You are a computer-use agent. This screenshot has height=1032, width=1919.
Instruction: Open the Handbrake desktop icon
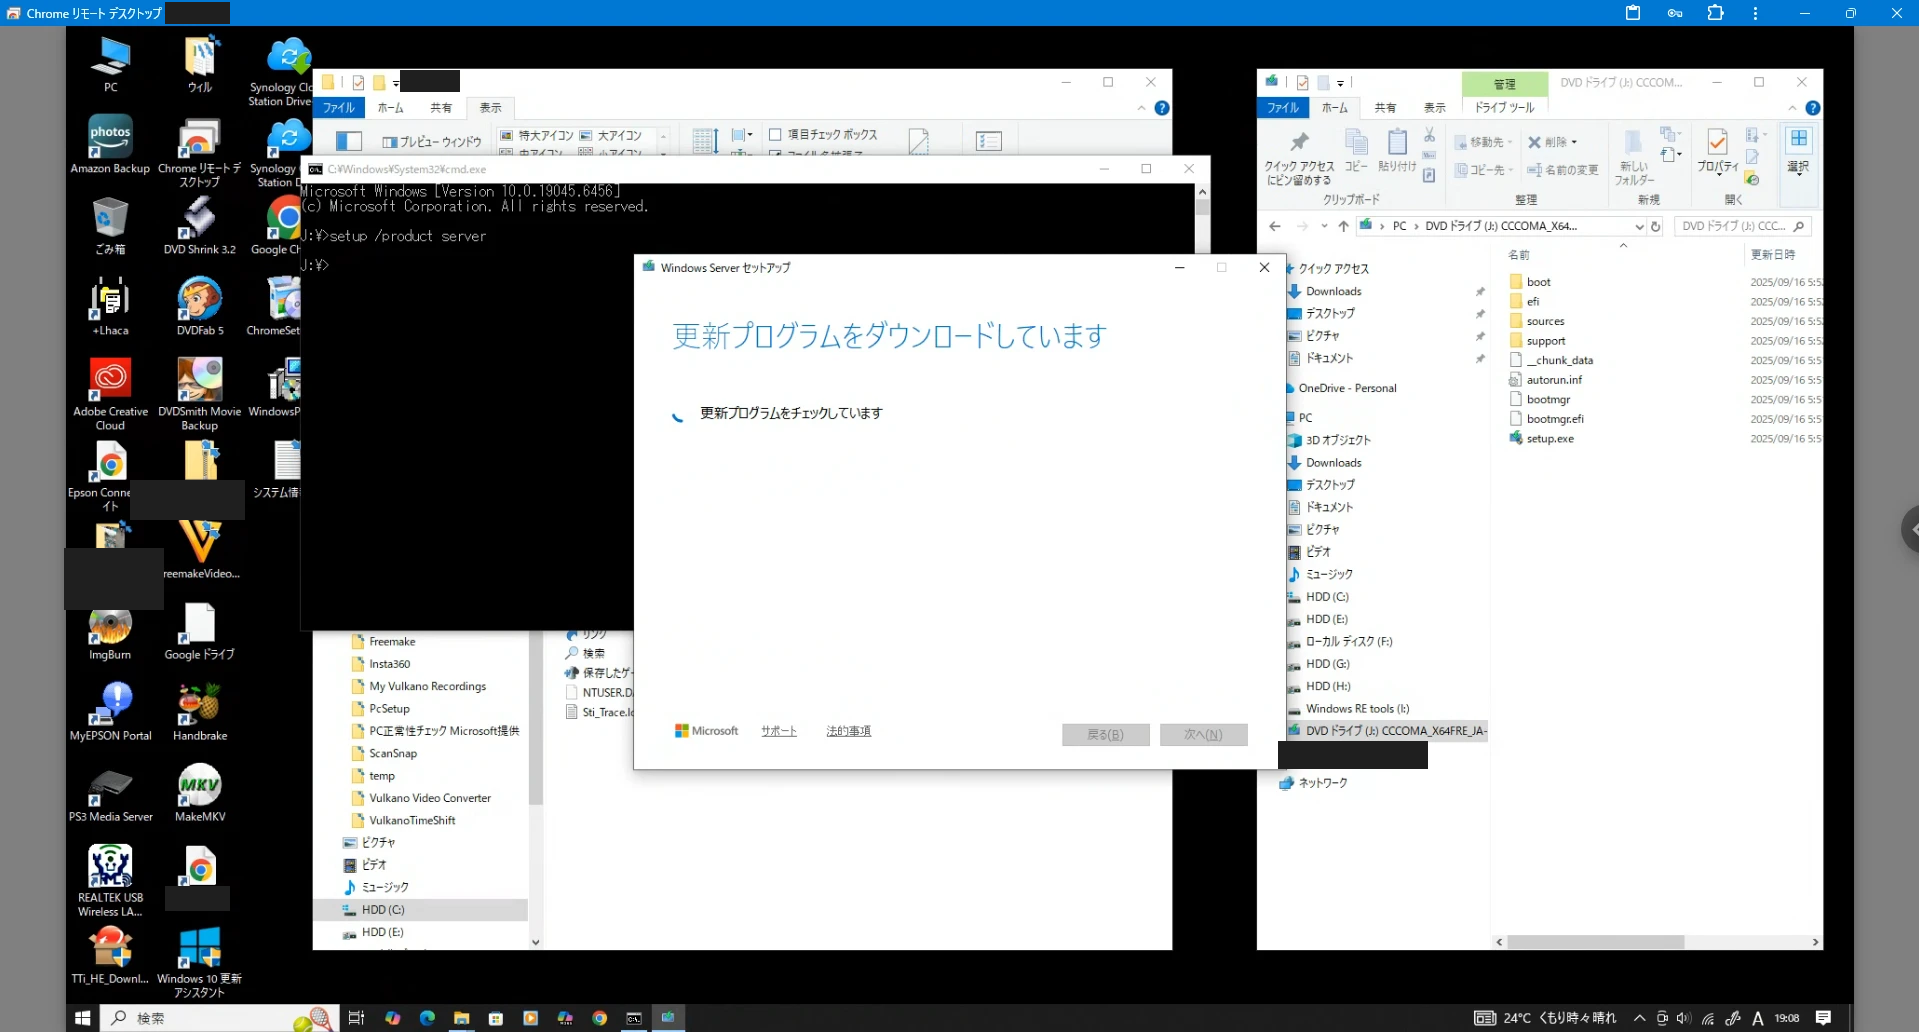[200, 711]
